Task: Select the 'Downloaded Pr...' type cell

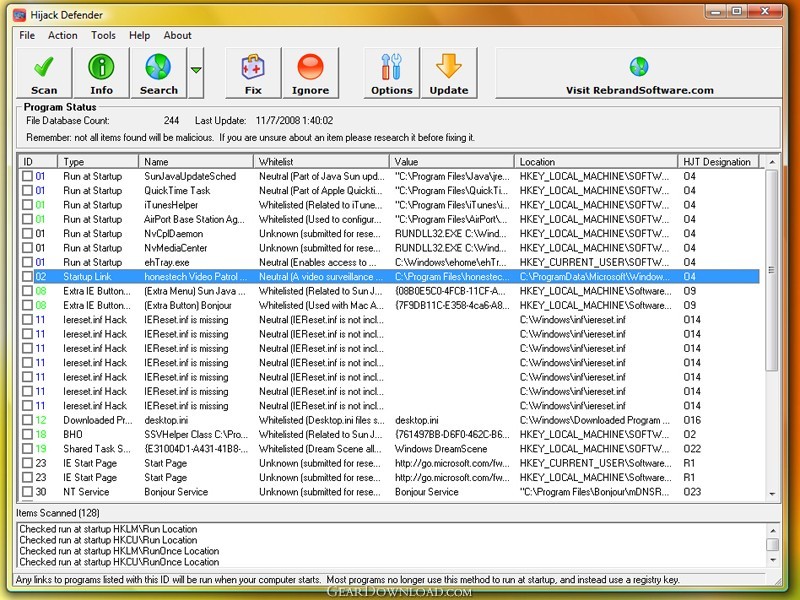Action: (97, 420)
